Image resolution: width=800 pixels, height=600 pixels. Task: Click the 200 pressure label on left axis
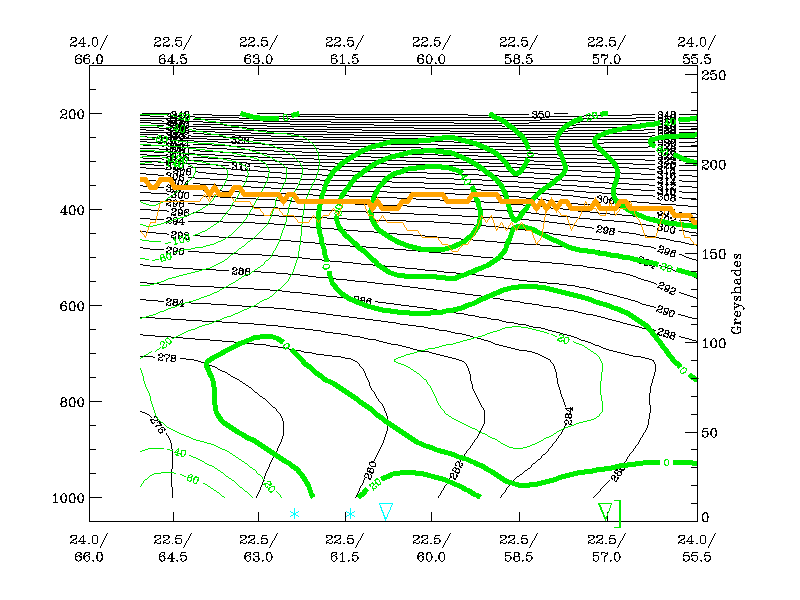click(73, 113)
